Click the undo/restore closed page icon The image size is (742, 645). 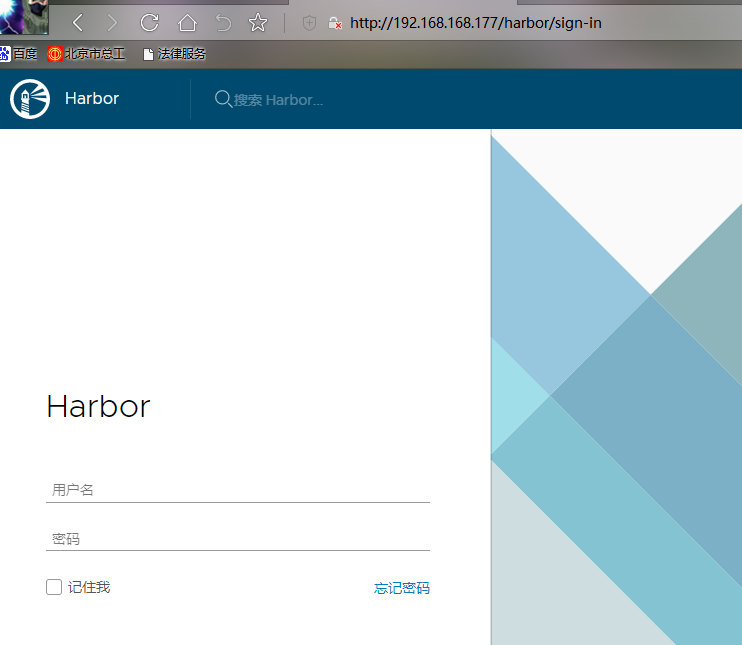point(223,23)
